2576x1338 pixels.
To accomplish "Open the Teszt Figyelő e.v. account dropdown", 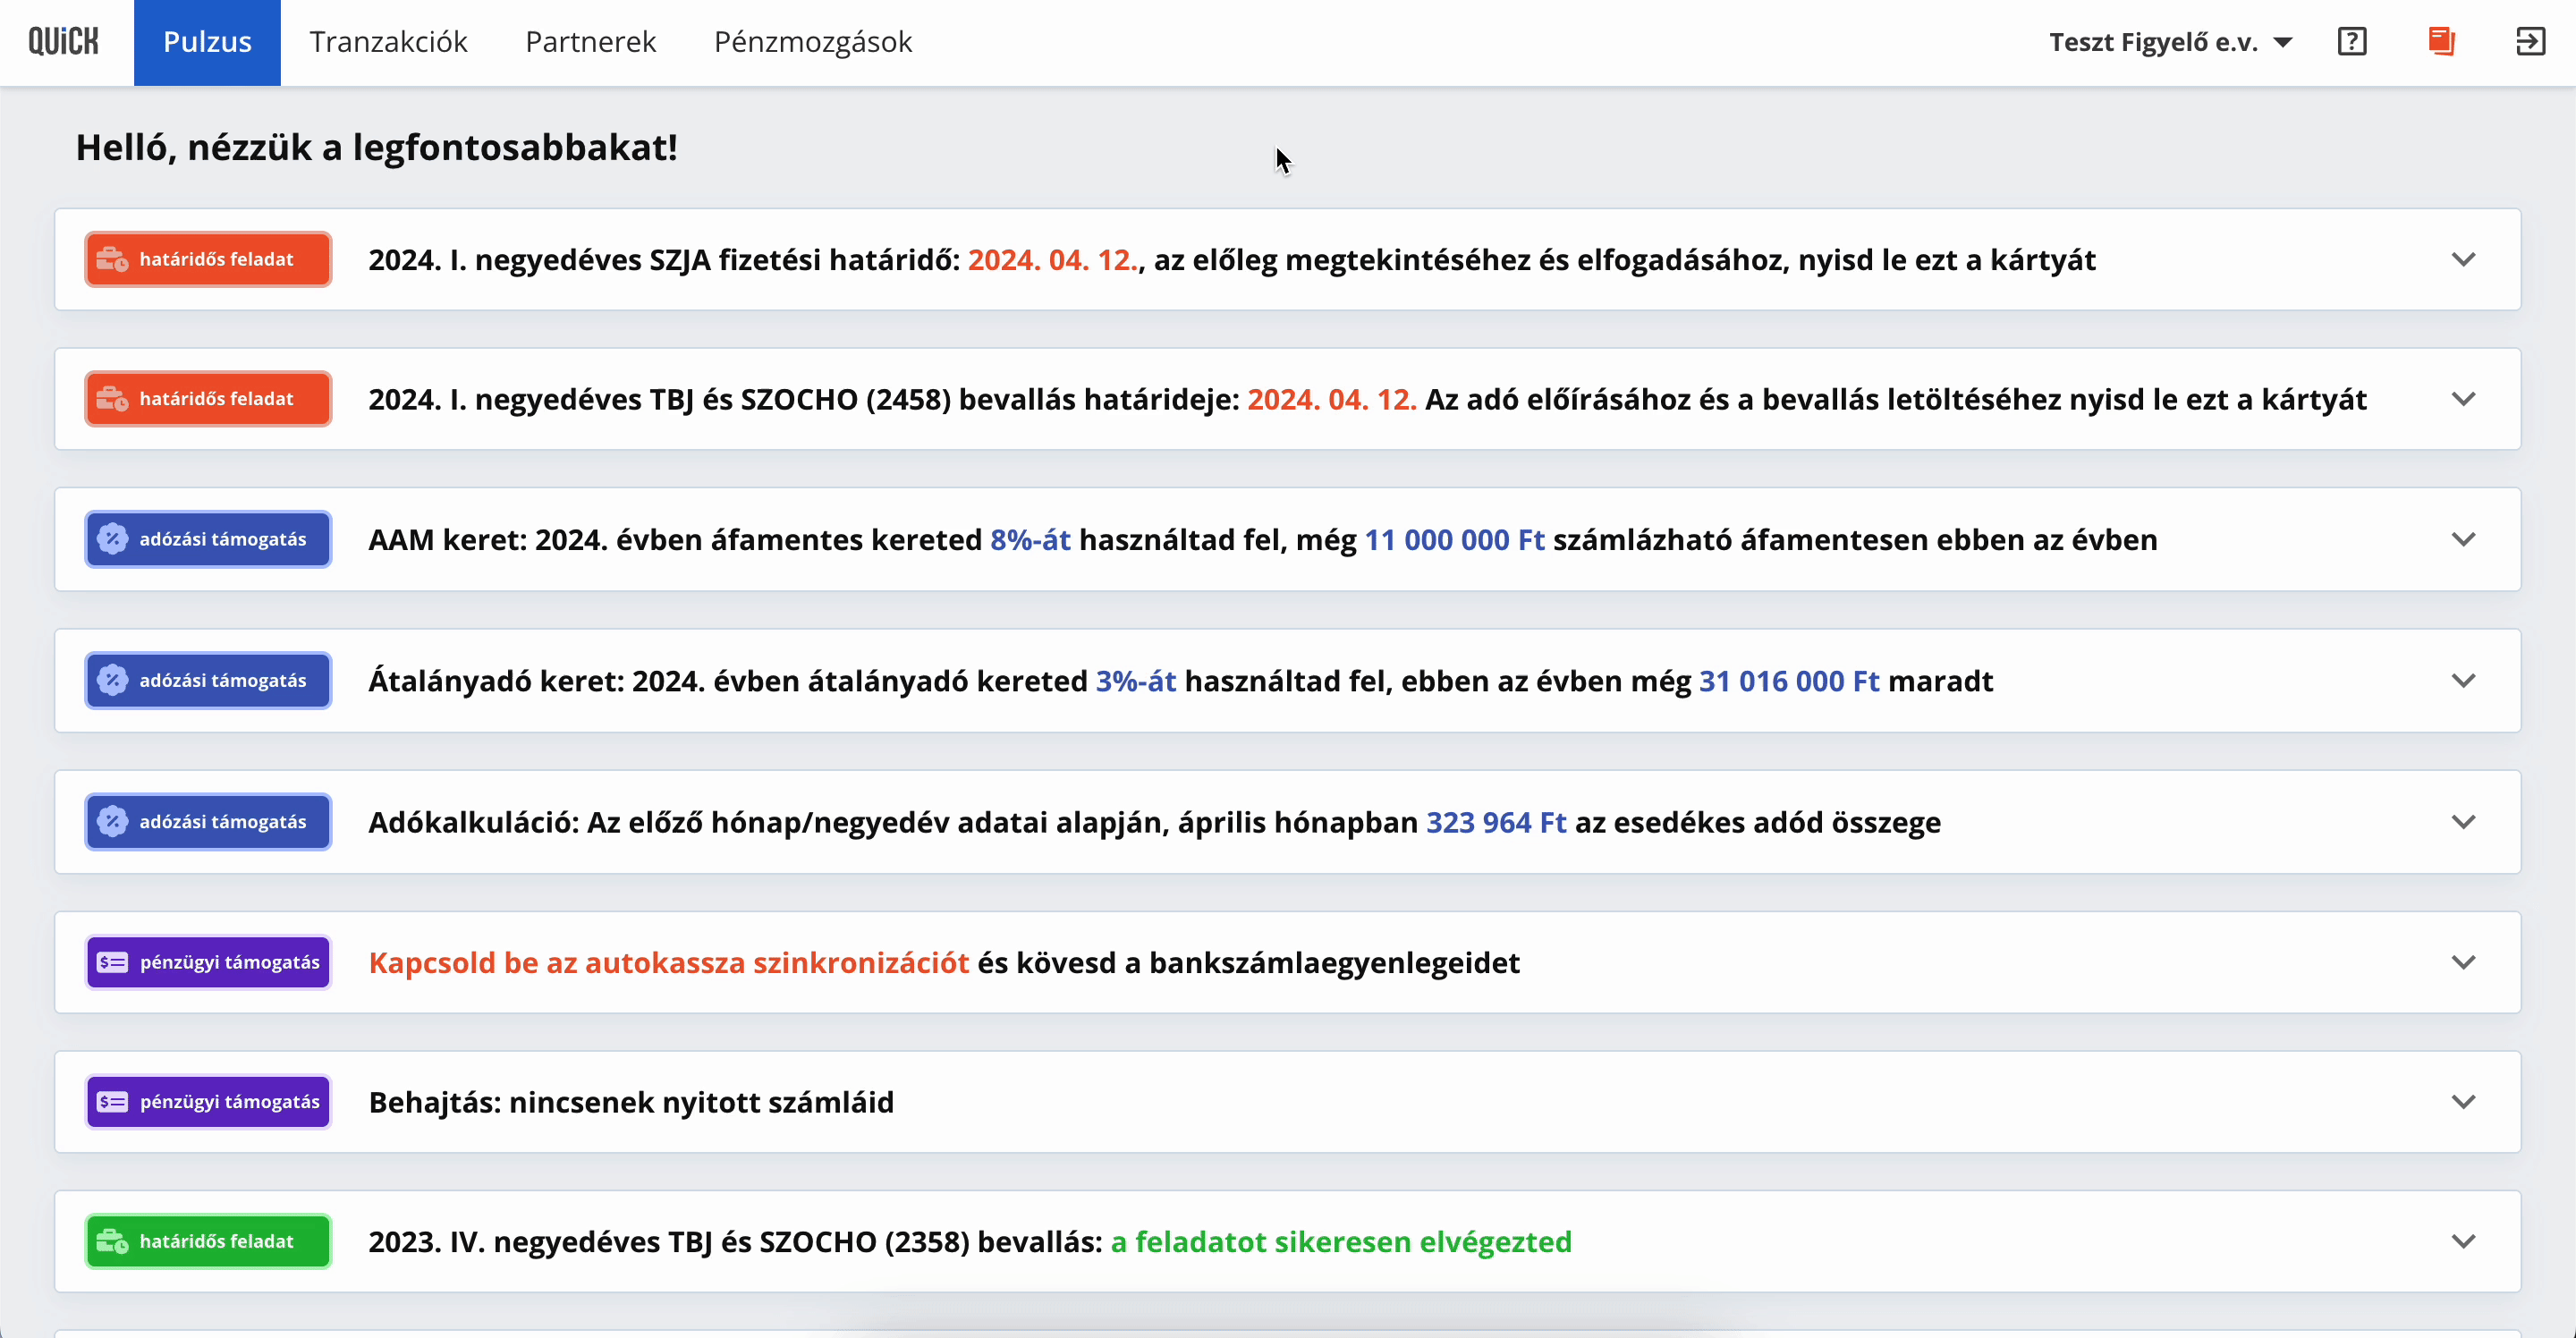I will point(2171,42).
